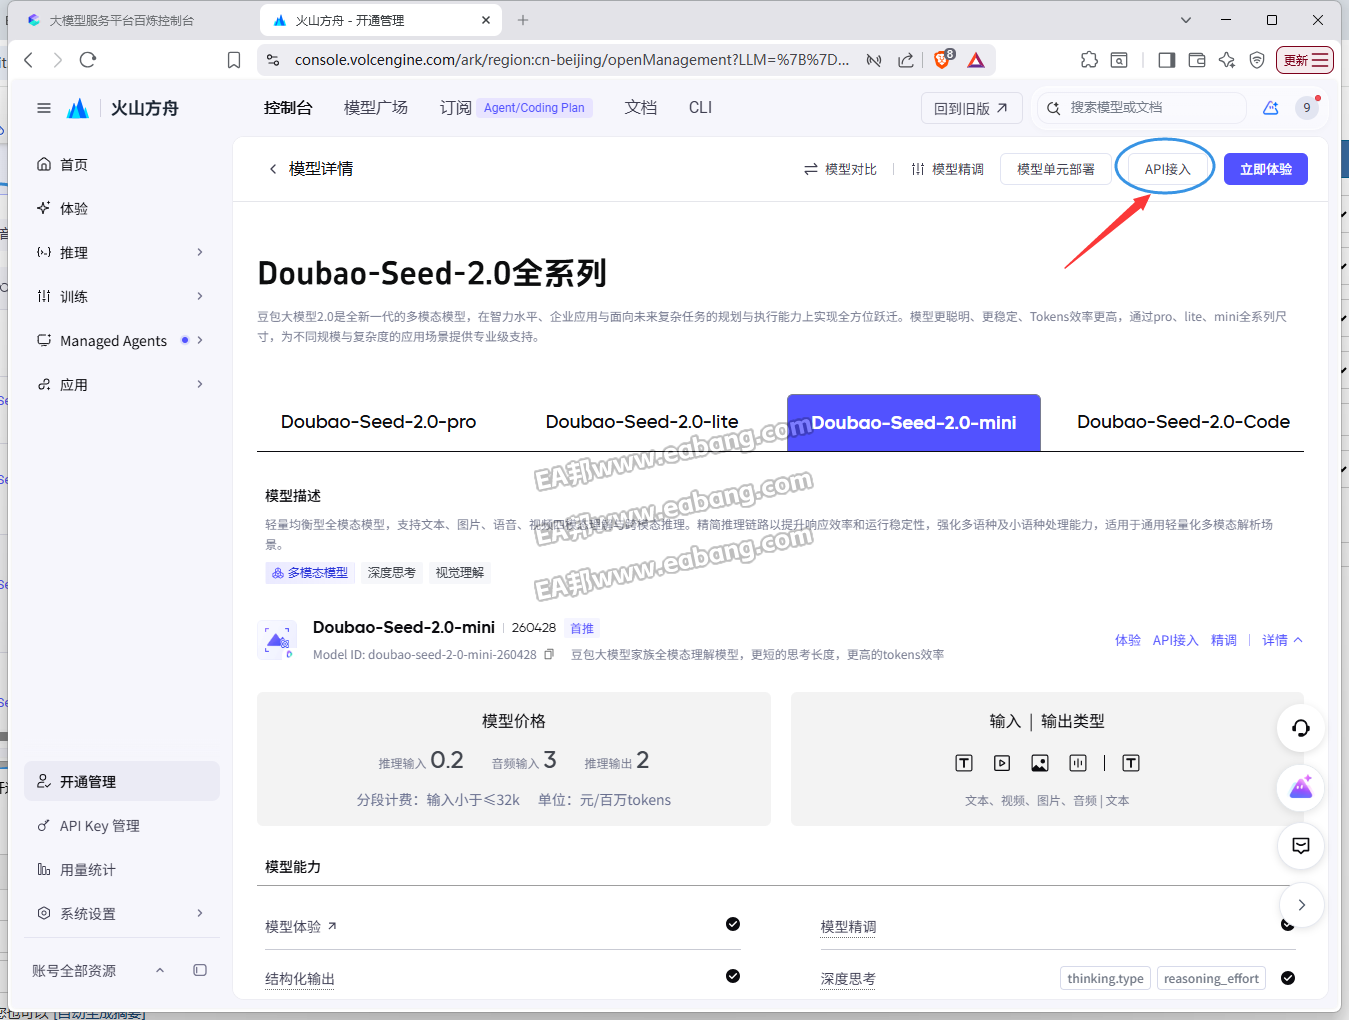Click the 模型对比 button
This screenshot has height=1020, width=1349.
click(840, 169)
